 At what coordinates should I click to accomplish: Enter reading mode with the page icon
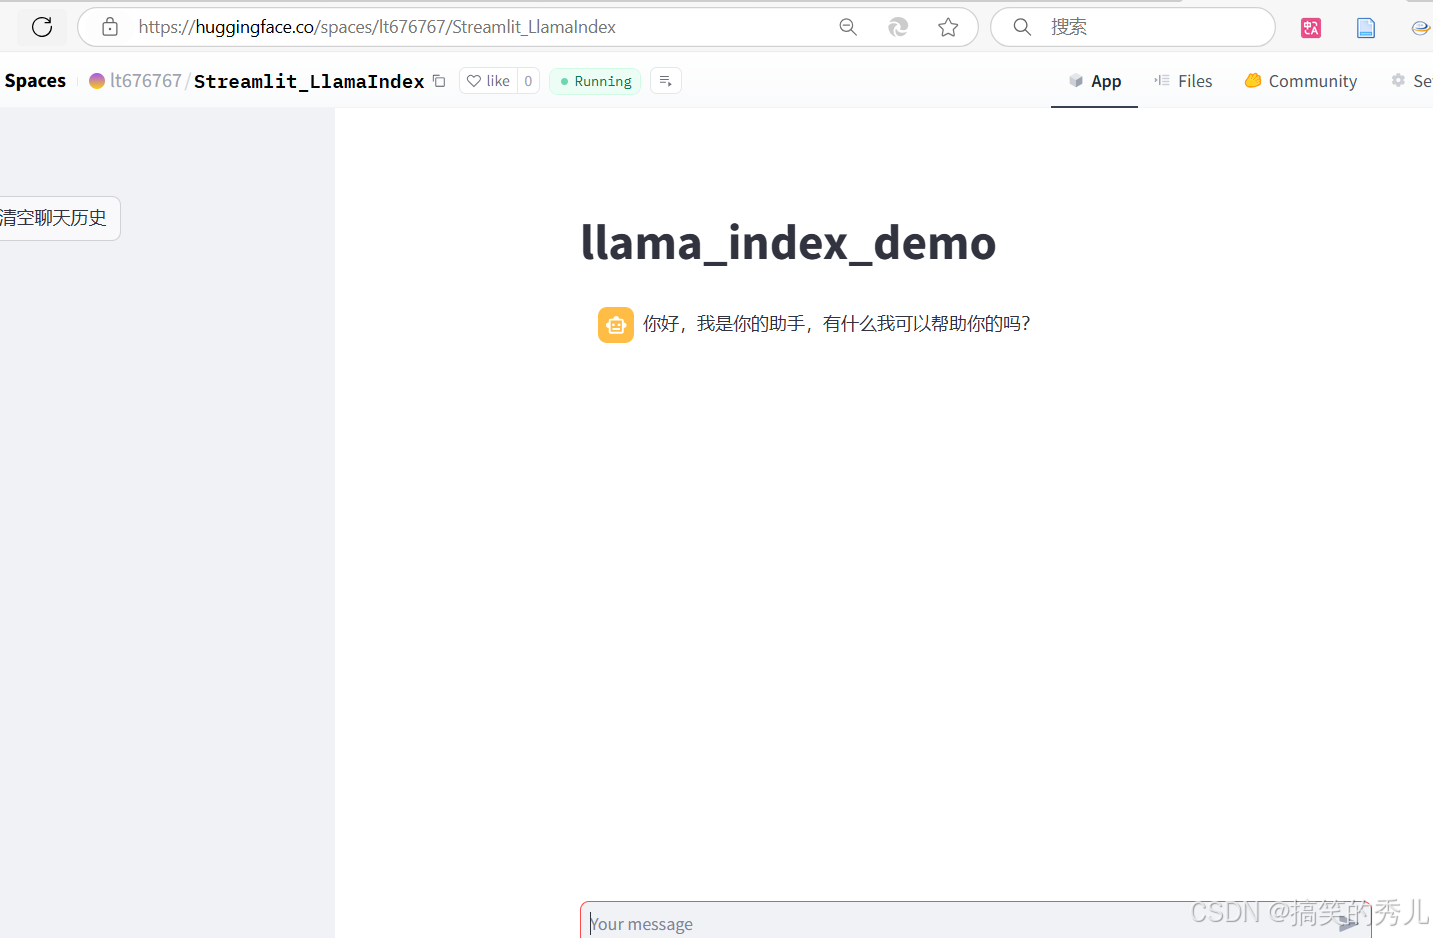pyautogui.click(x=1365, y=27)
